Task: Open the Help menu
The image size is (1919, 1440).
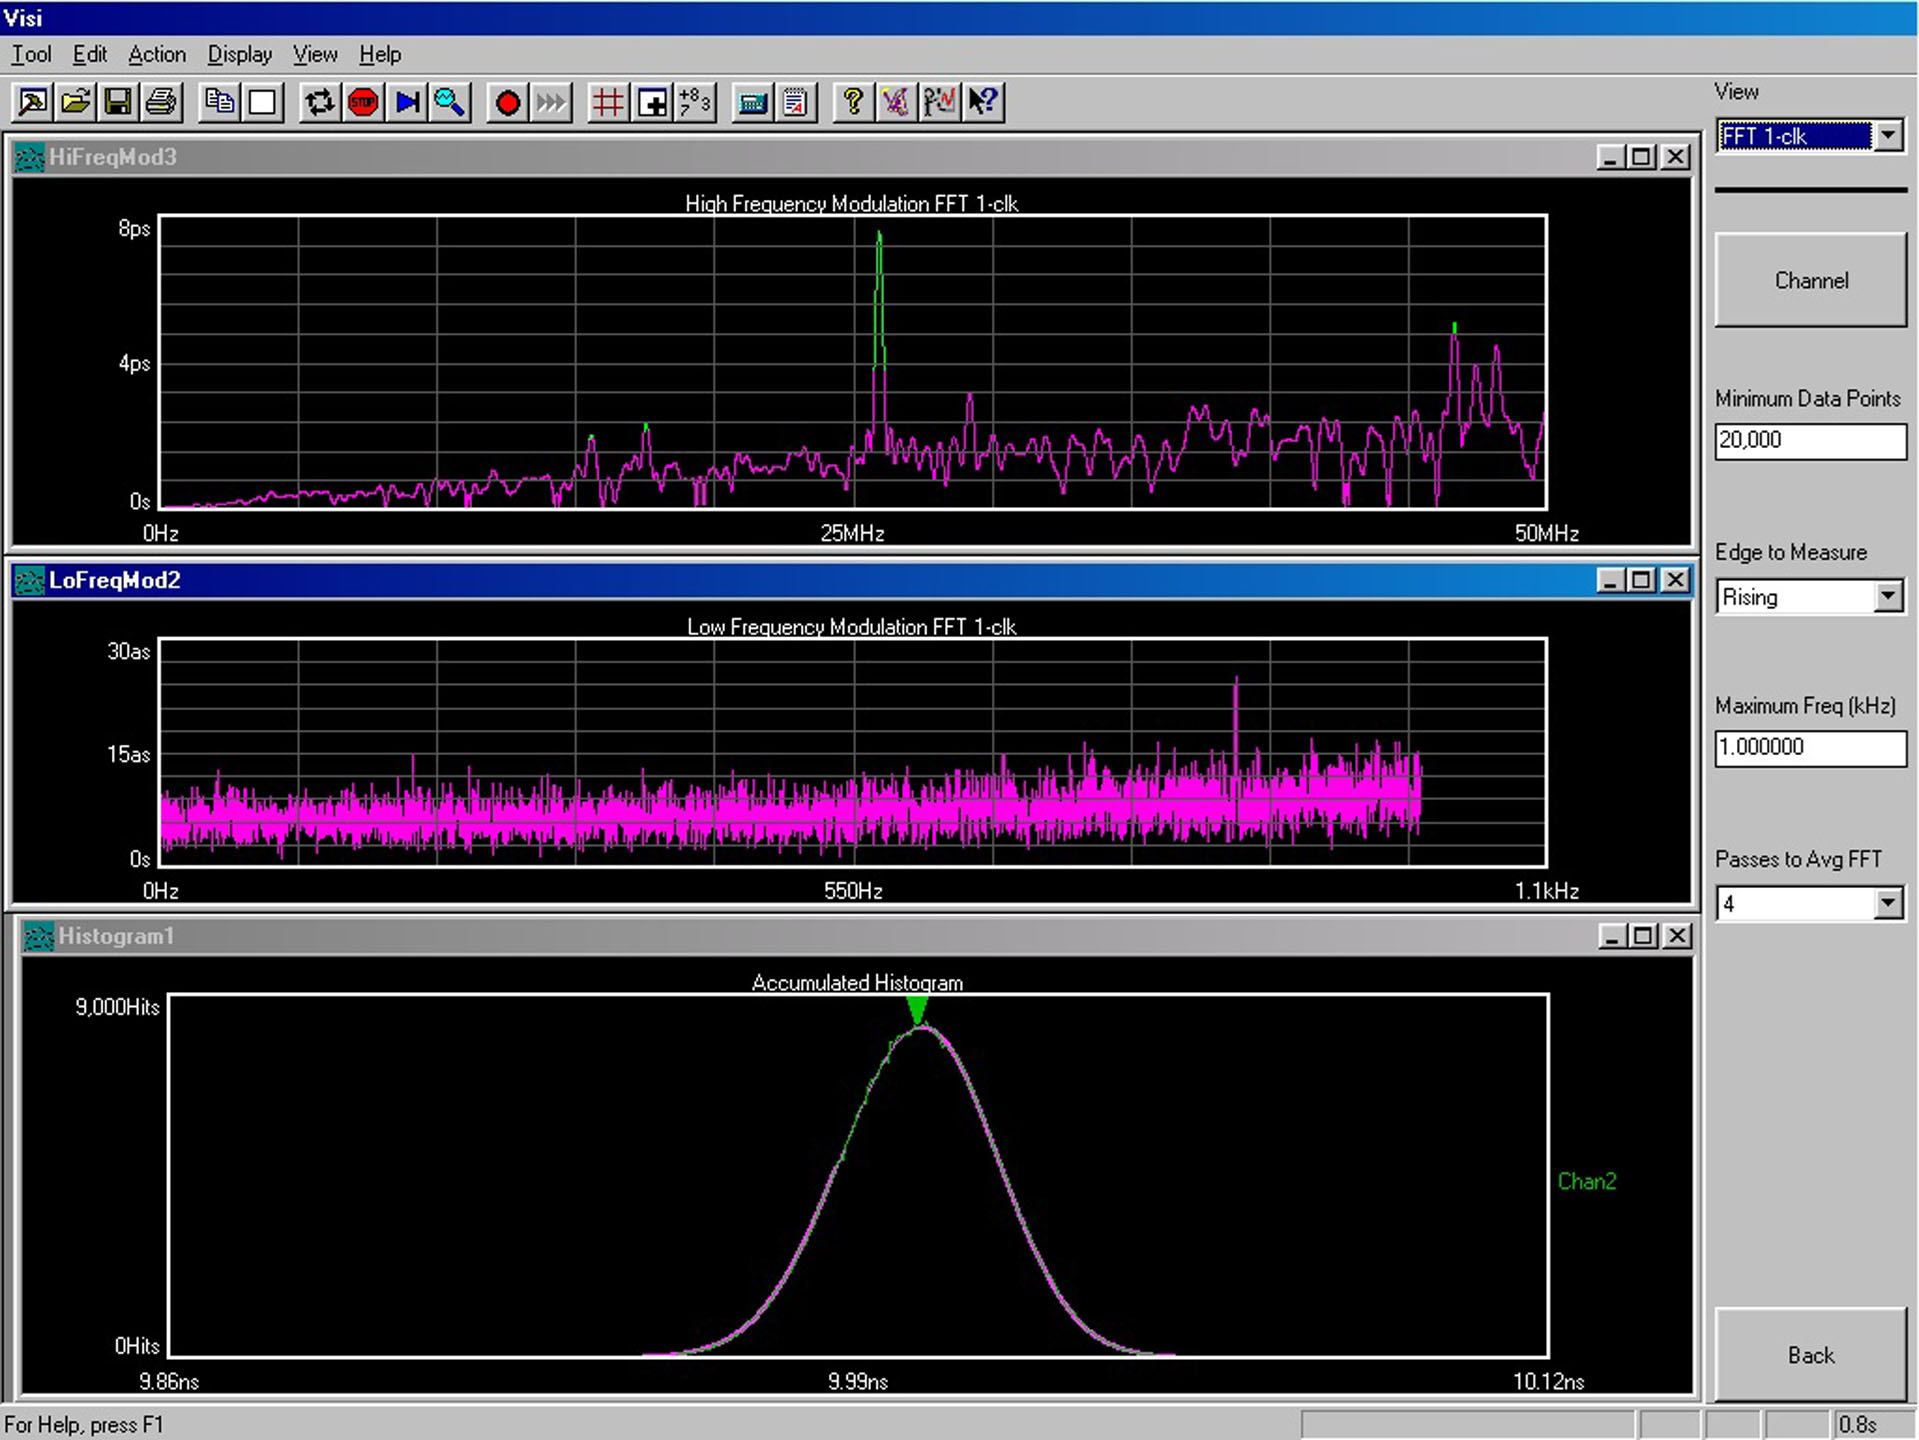Action: [380, 54]
